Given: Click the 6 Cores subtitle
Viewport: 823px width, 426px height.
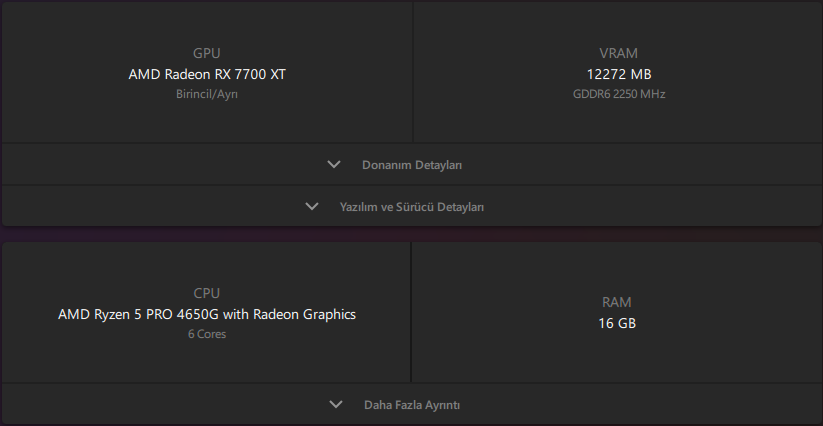Looking at the screenshot, I should tap(207, 334).
